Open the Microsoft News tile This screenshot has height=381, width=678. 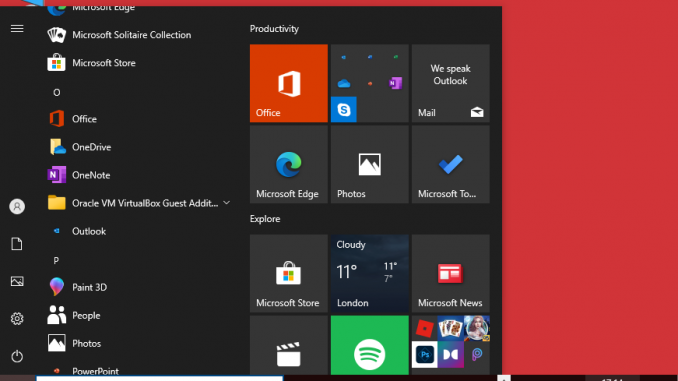click(x=451, y=273)
